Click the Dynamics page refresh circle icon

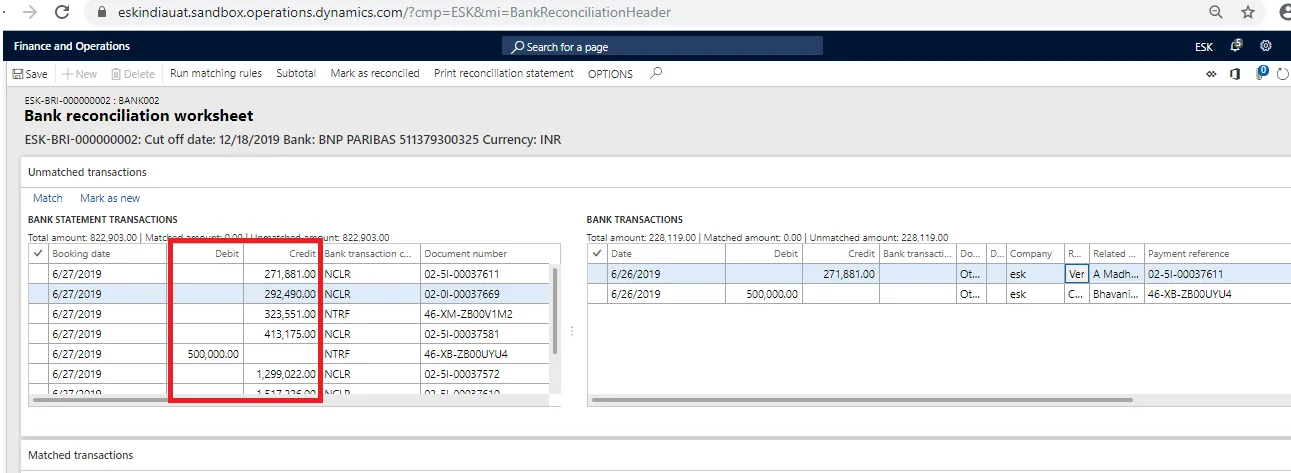(1283, 74)
